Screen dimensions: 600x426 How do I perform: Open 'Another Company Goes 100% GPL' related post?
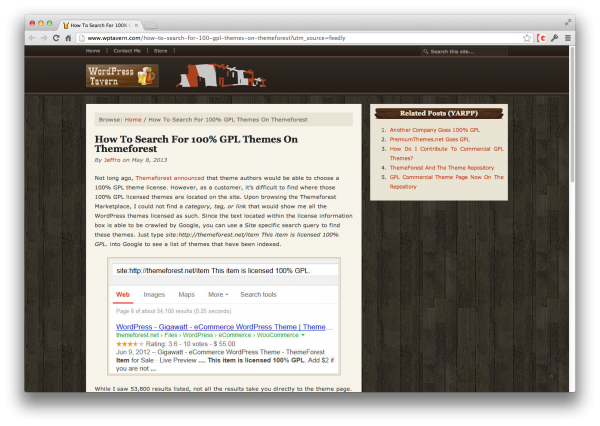(x=437, y=130)
